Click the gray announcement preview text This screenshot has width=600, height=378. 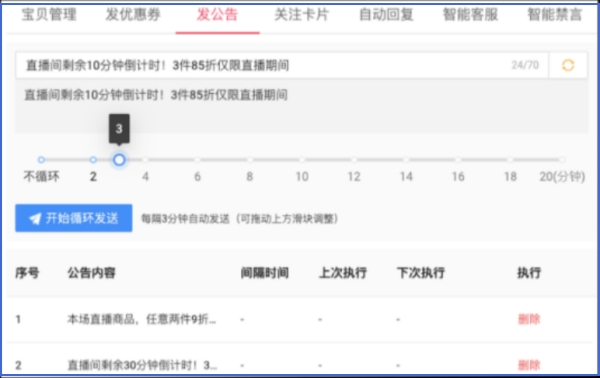pos(156,94)
